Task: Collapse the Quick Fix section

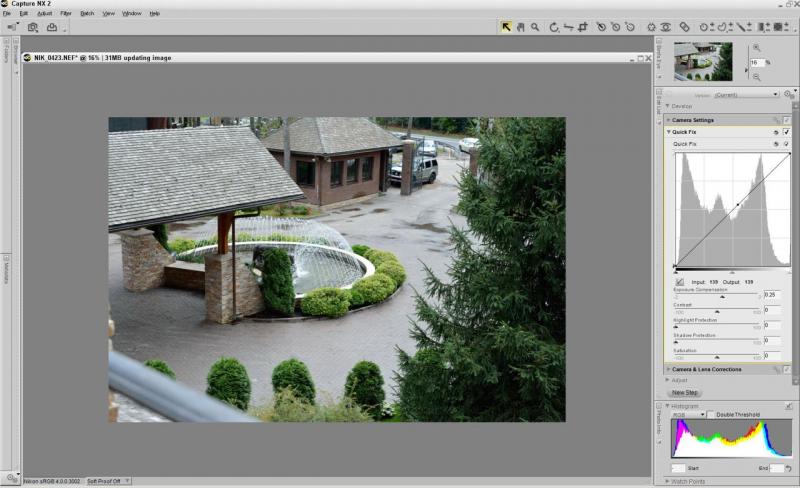Action: (668, 132)
